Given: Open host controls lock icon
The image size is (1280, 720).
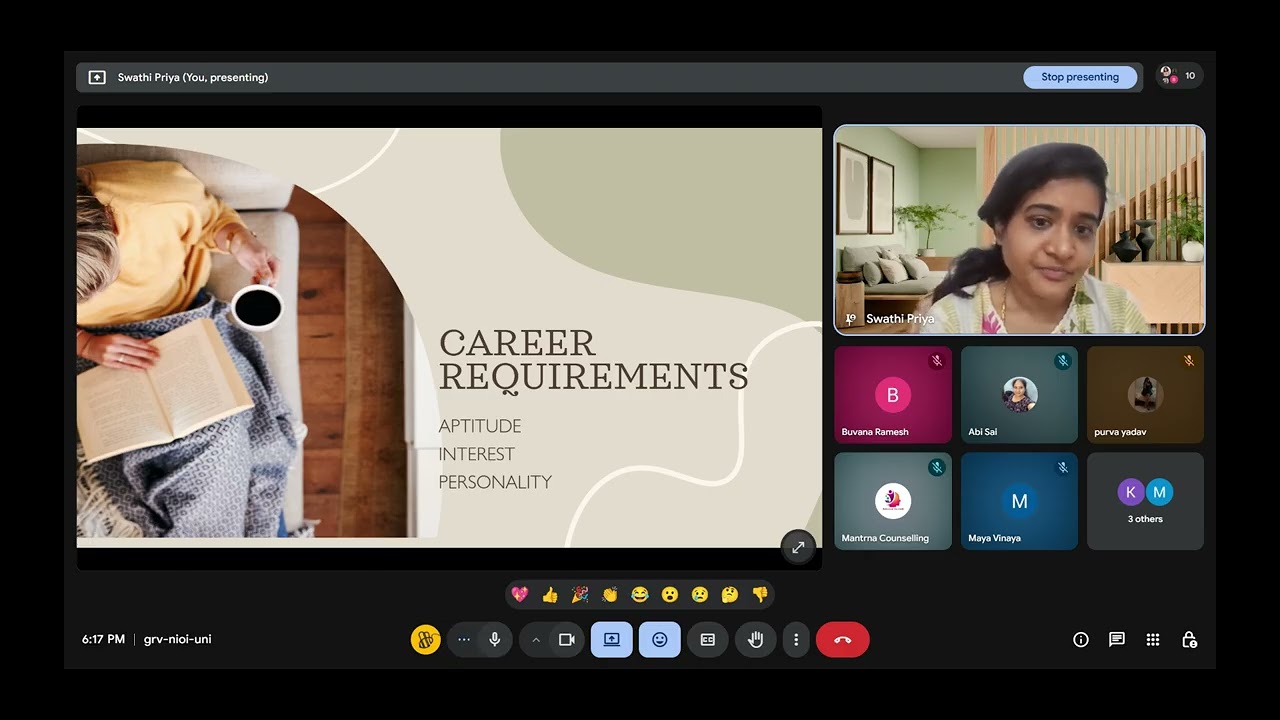Looking at the screenshot, I should click(x=1189, y=640).
